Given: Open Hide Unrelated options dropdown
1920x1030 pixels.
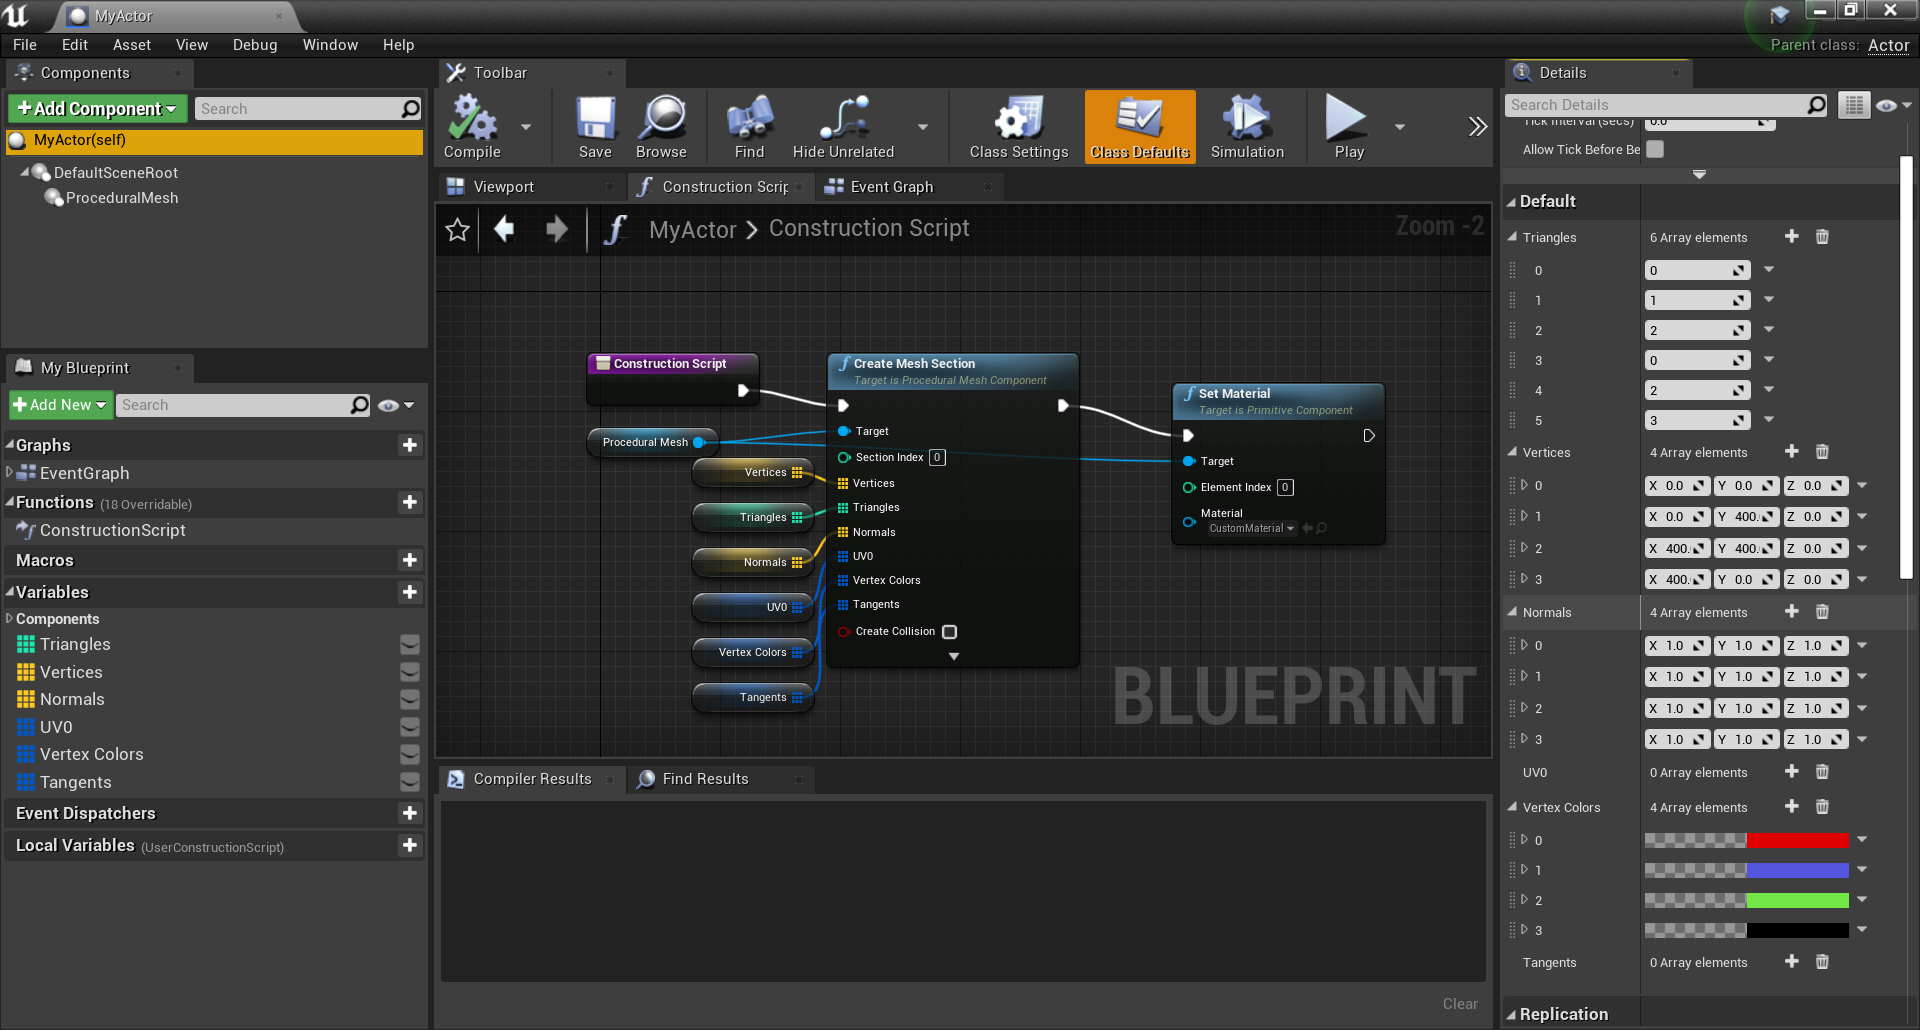Looking at the screenshot, I should [x=922, y=127].
